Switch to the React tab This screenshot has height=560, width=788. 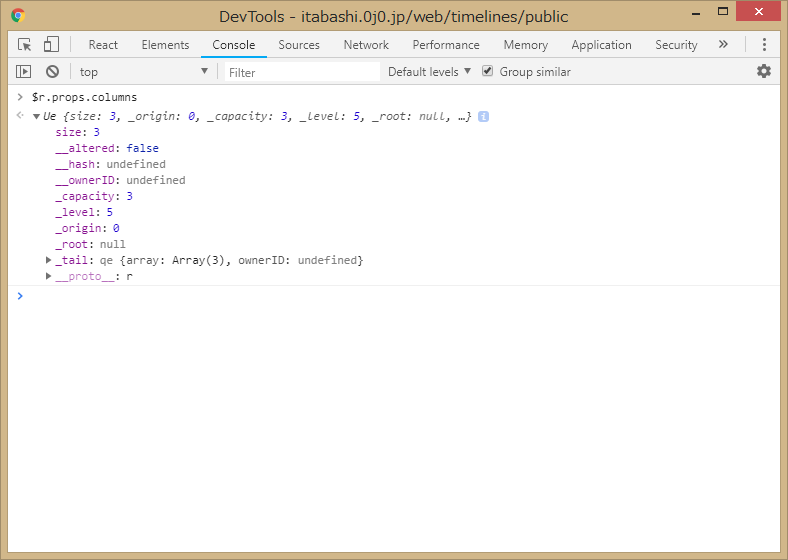(x=103, y=45)
